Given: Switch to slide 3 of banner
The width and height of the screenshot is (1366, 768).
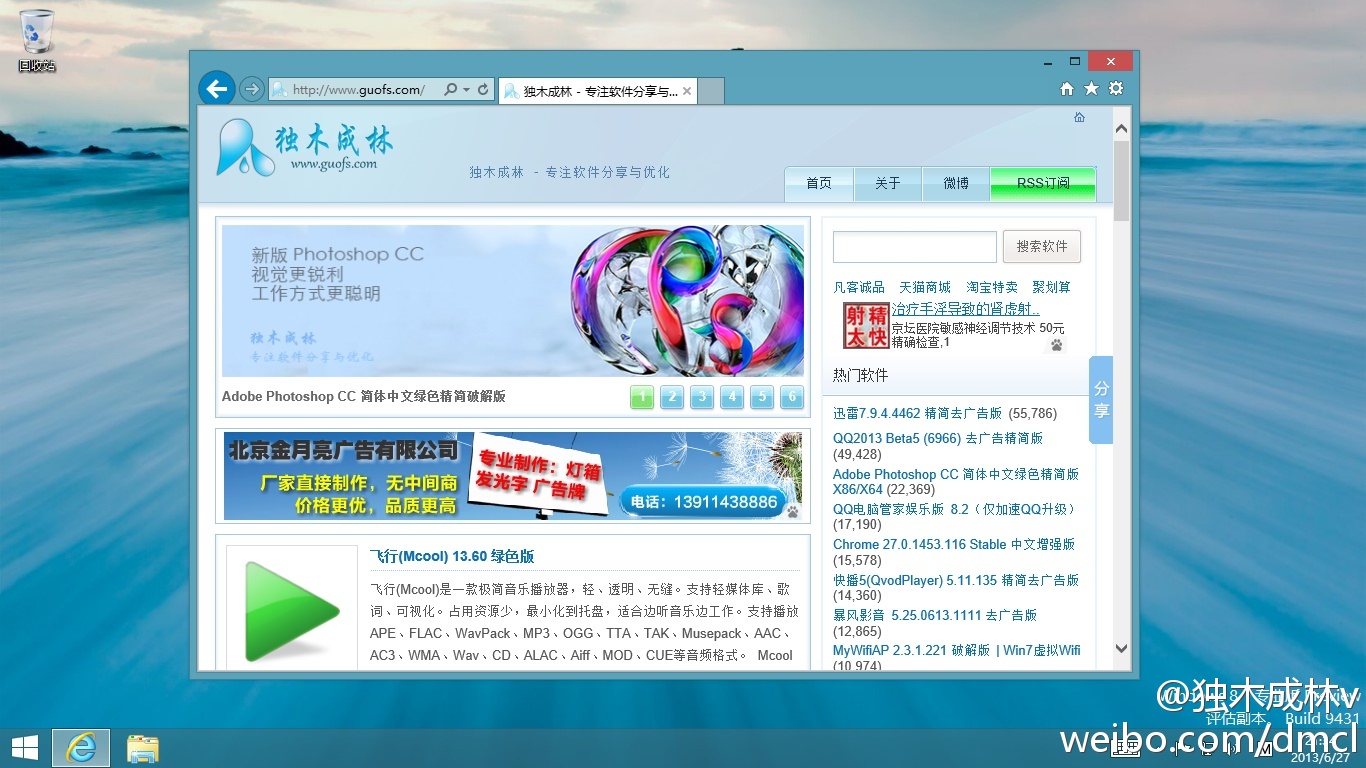Looking at the screenshot, I should tap(702, 397).
